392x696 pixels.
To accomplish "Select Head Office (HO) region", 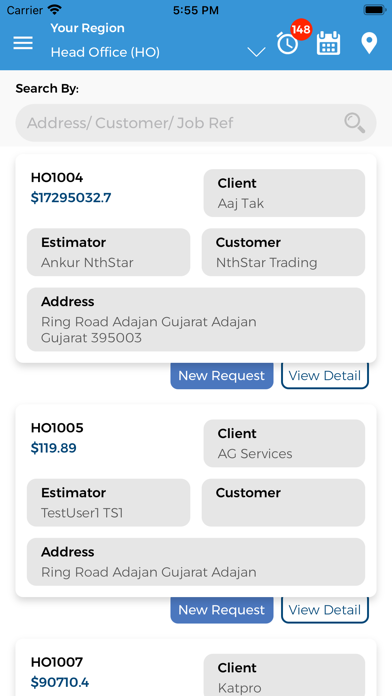I will point(105,52).
